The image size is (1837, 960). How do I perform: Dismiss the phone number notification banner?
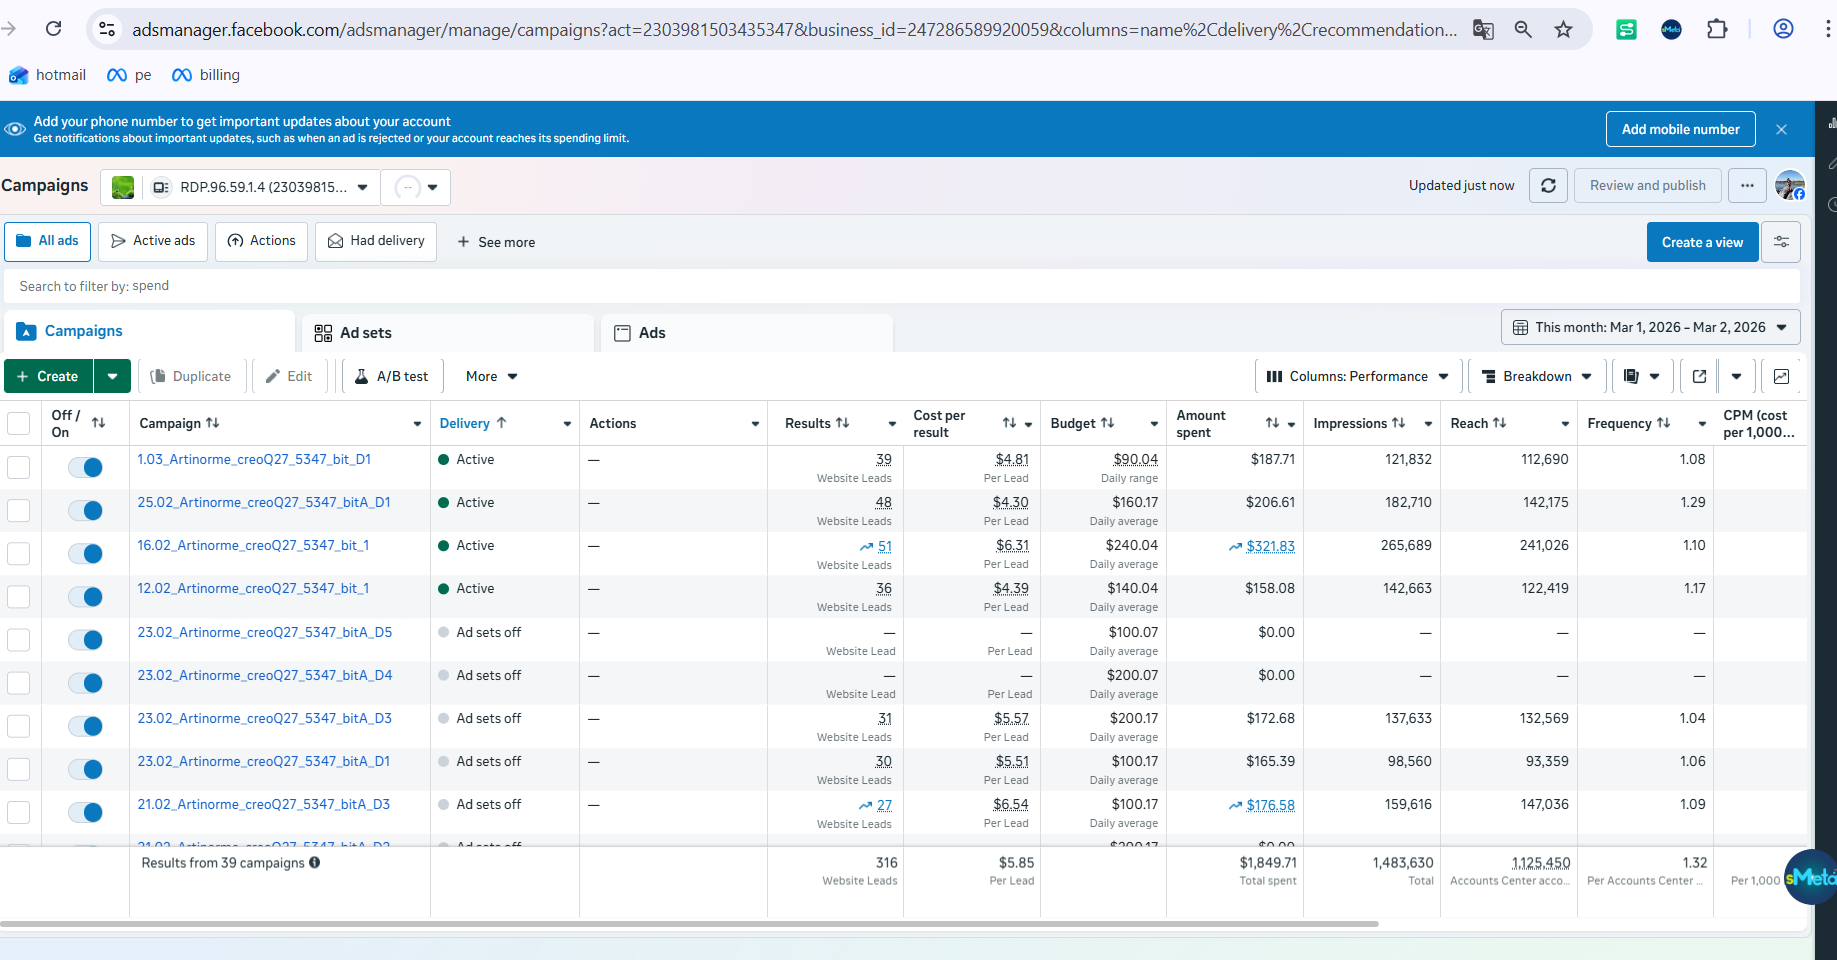[x=1781, y=129]
